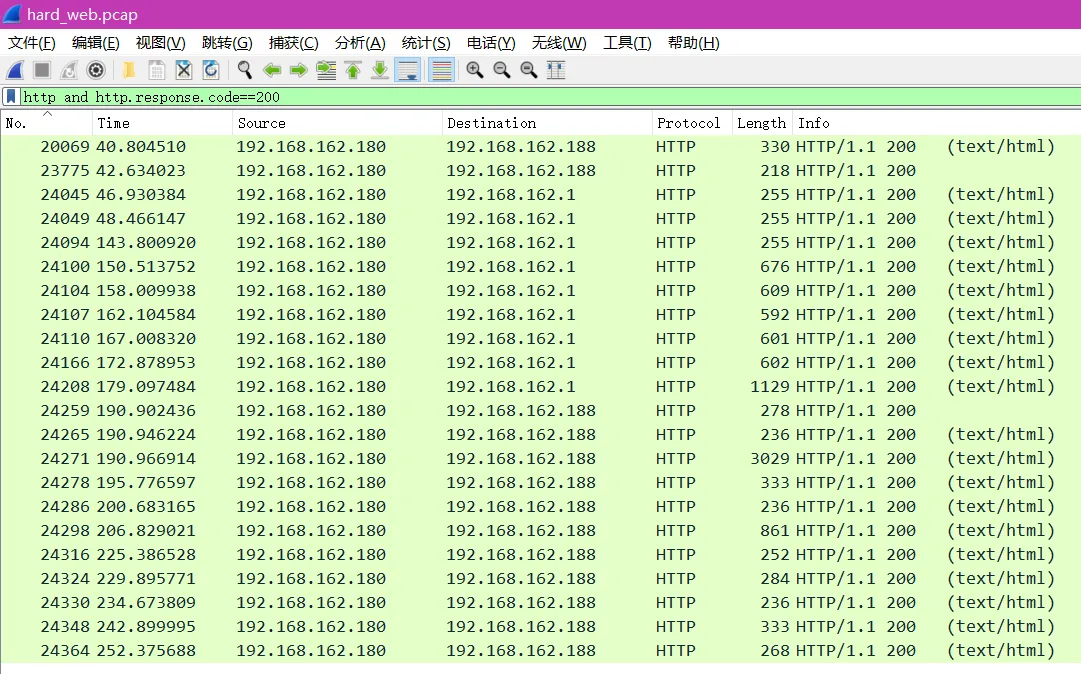Image resolution: width=1081 pixels, height=674 pixels.
Task: Click the open capture file folder icon
Action: coord(129,70)
